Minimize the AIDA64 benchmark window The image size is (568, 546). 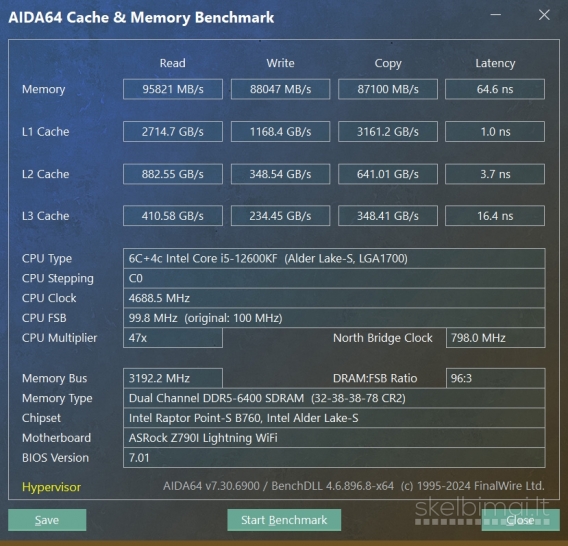pos(496,15)
